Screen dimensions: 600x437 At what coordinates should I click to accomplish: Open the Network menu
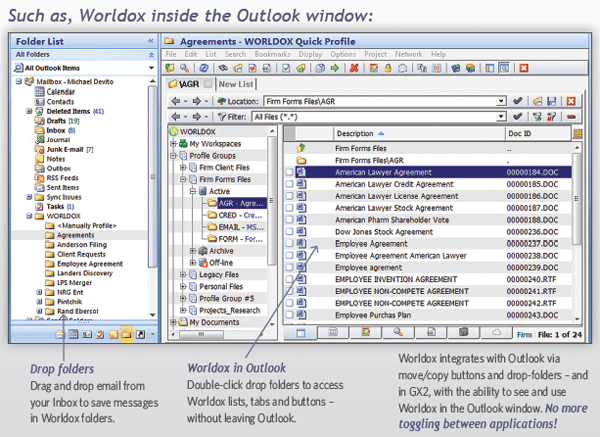[408, 54]
